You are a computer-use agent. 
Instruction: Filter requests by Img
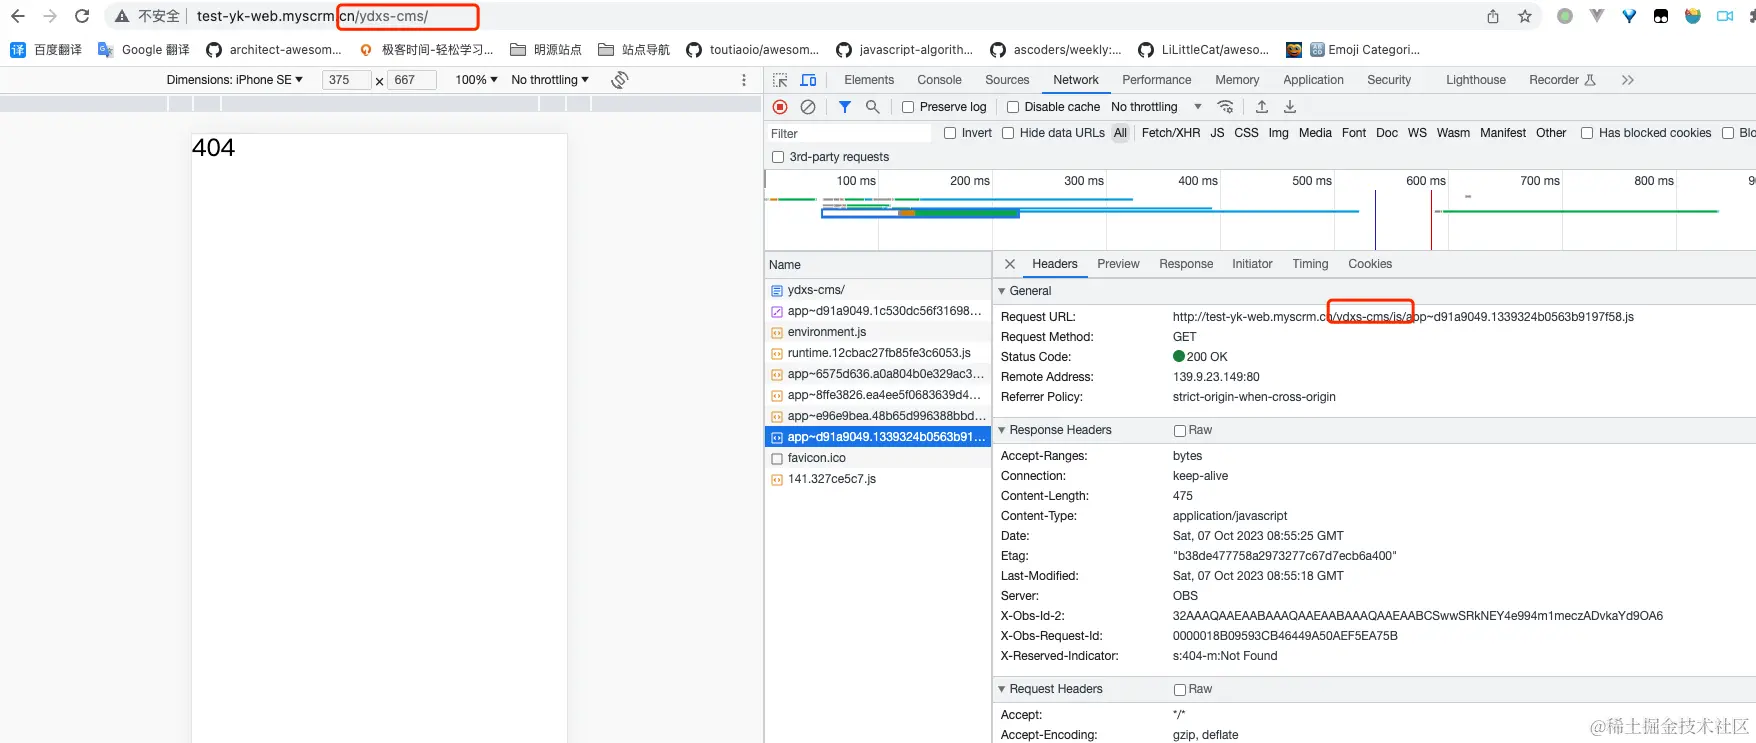[x=1278, y=133]
